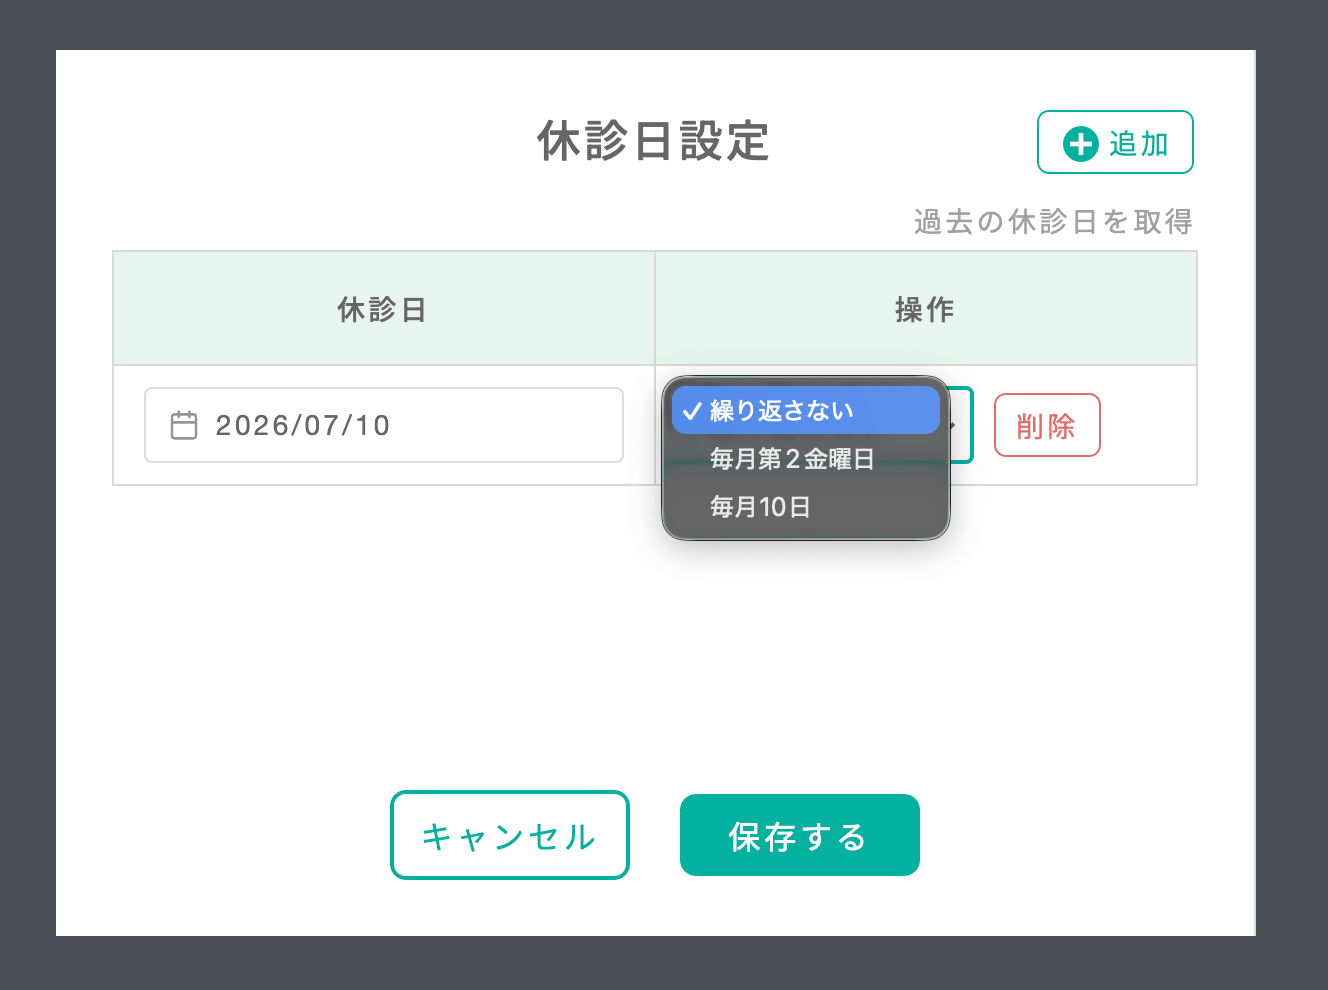Click the plus icon in 追加 button
Image resolution: width=1328 pixels, height=990 pixels.
(1080, 144)
